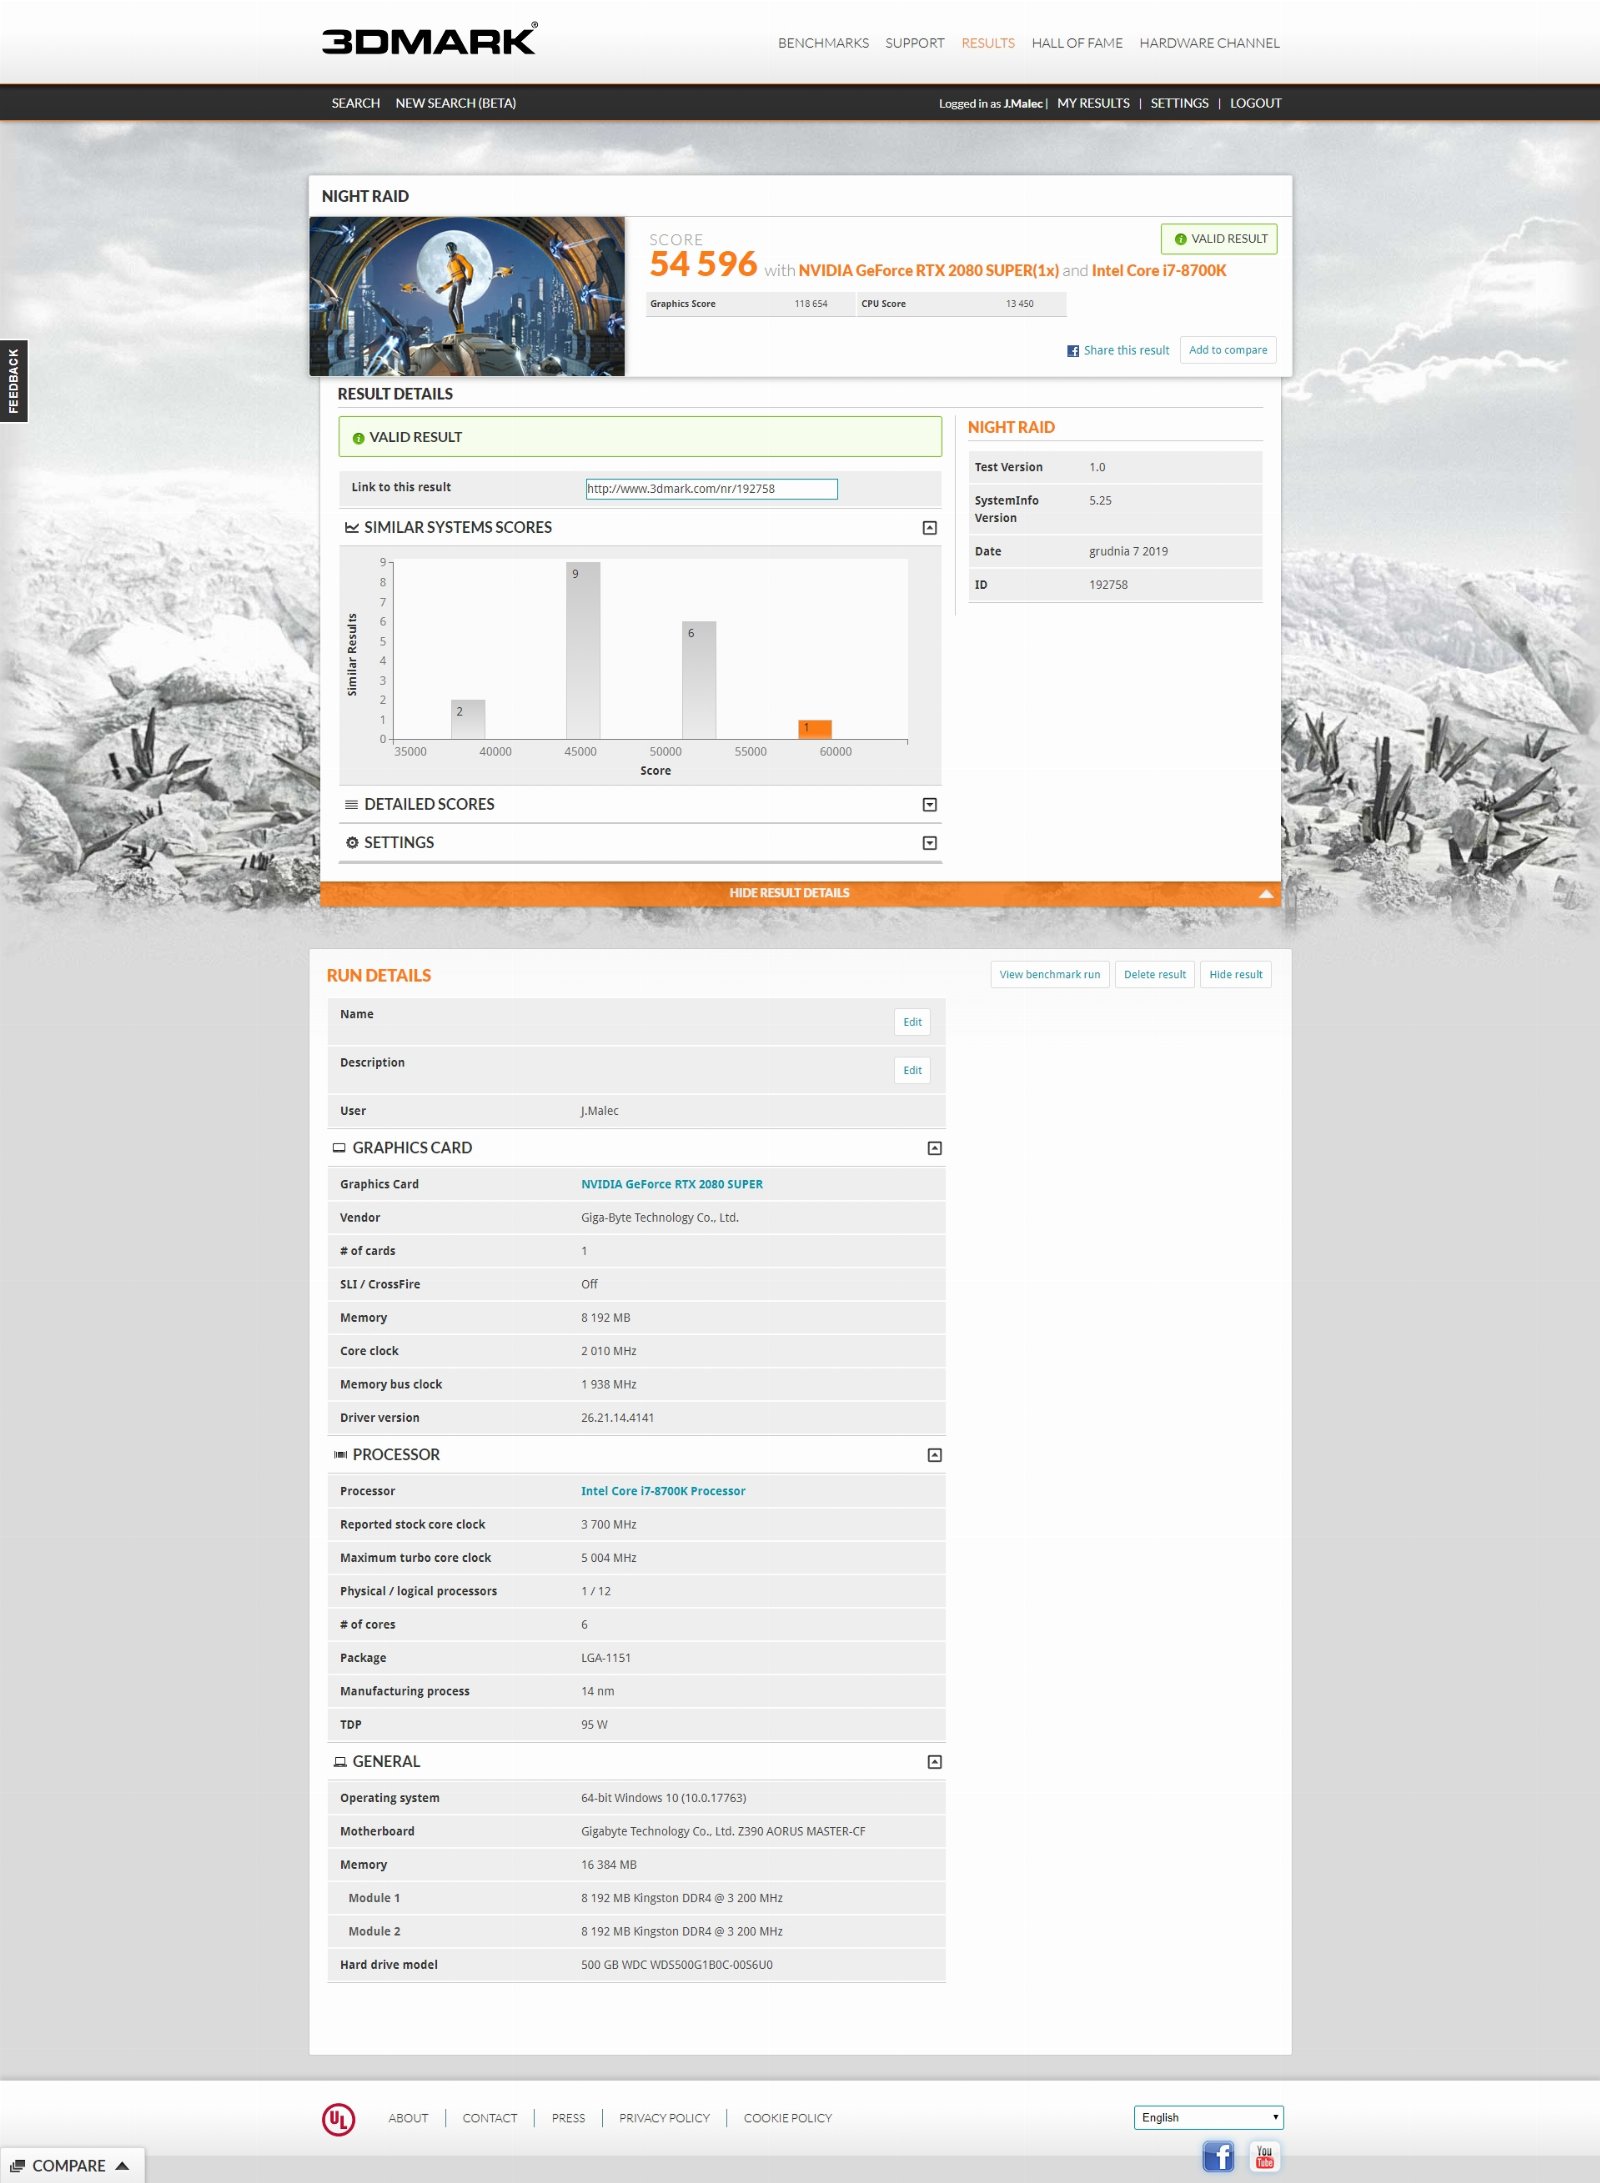Click Search in the dark navigation bar
This screenshot has width=1600, height=2183.
355,103
